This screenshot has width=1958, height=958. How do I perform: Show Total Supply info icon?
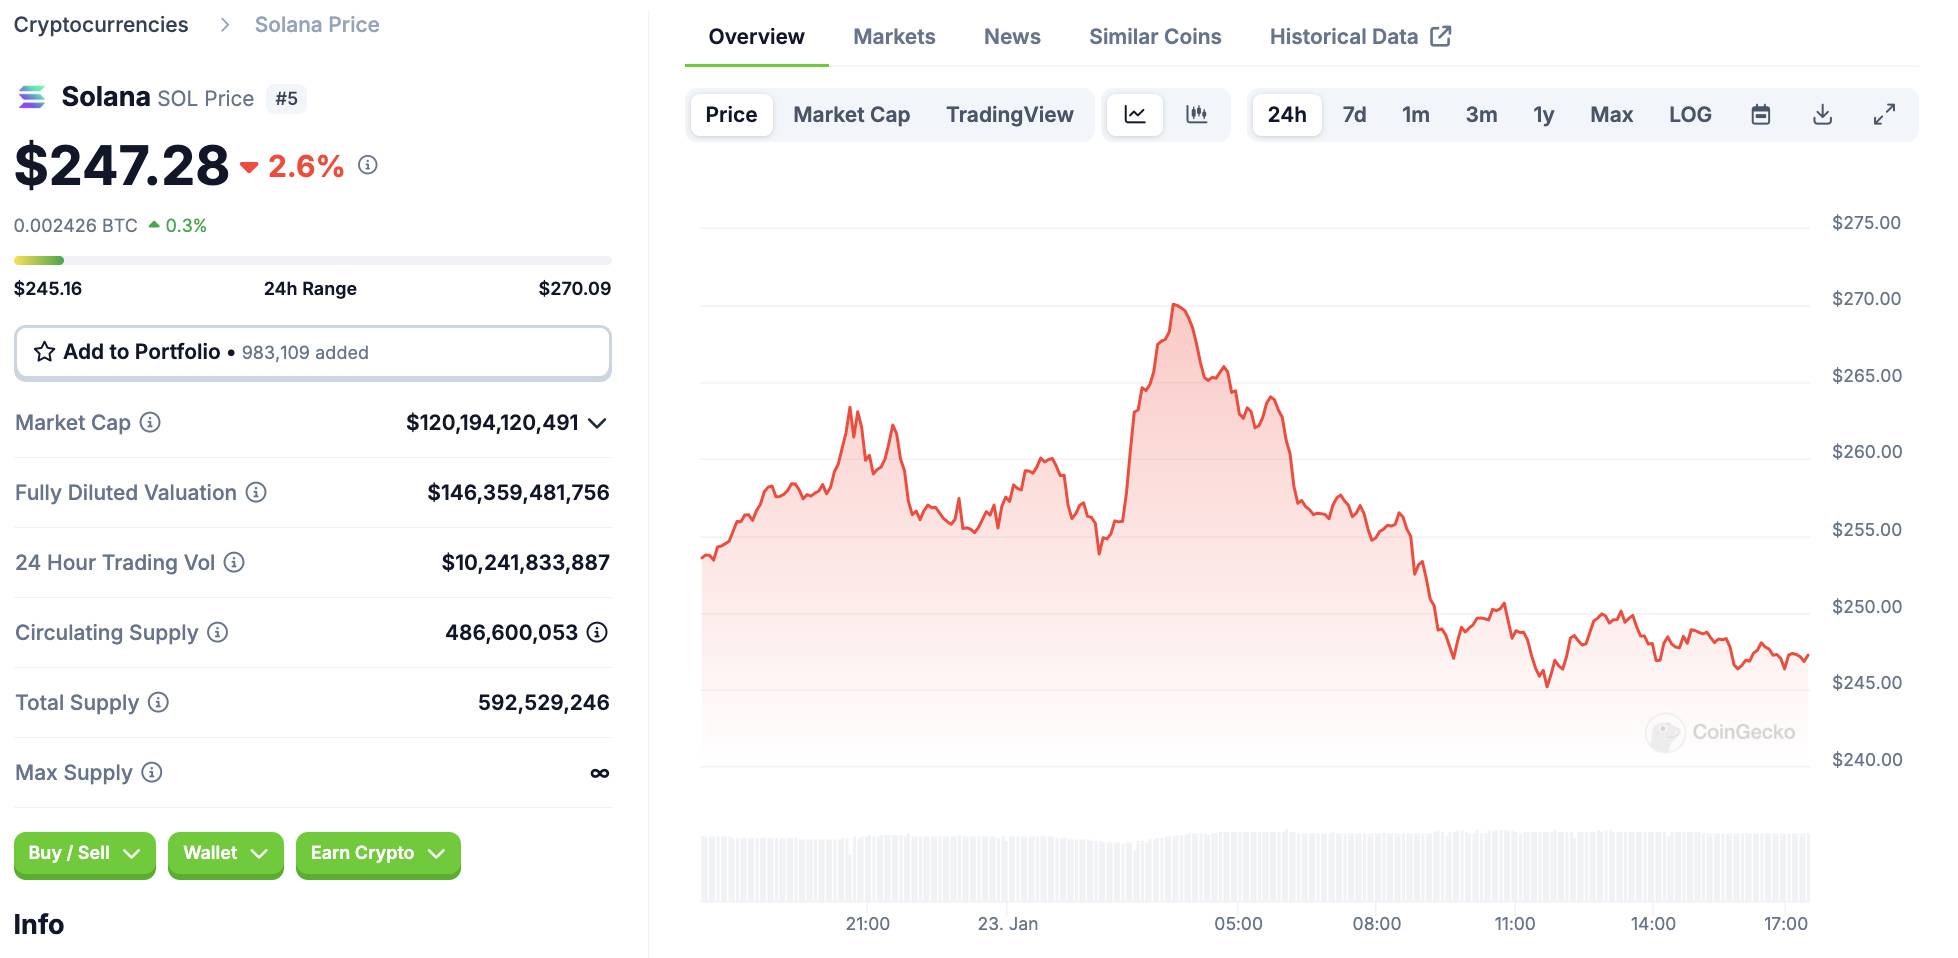[158, 702]
